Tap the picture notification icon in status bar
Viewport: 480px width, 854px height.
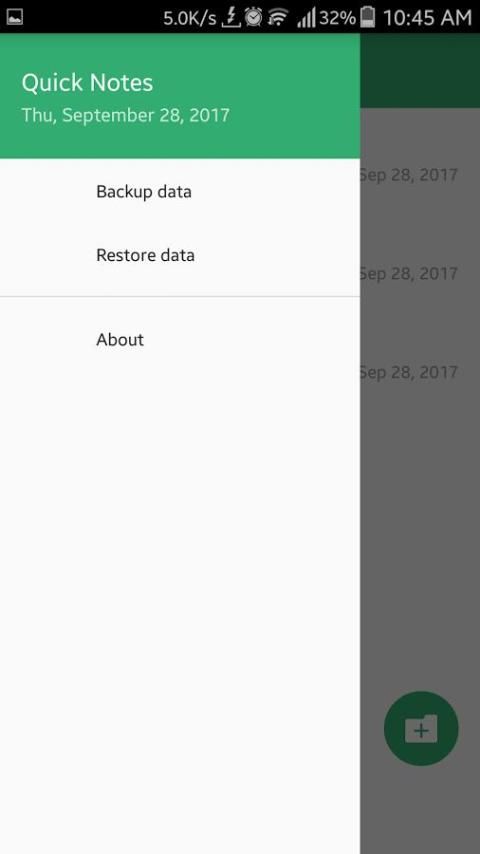pos(15,17)
